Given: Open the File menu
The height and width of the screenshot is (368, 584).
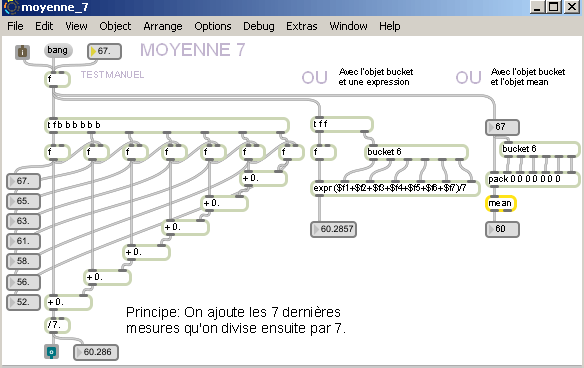Looking at the screenshot, I should pyautogui.click(x=15, y=26).
